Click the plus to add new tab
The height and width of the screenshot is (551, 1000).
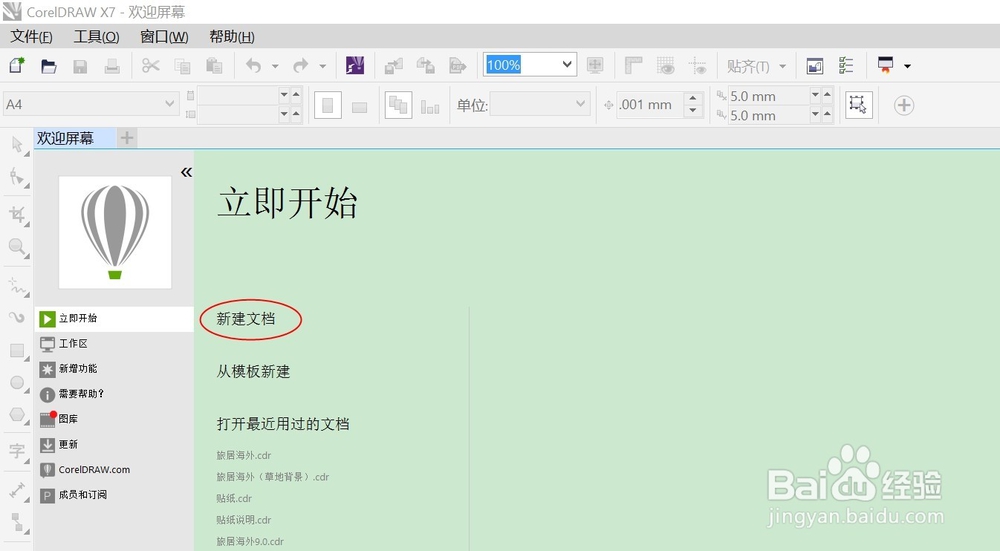tap(127, 138)
